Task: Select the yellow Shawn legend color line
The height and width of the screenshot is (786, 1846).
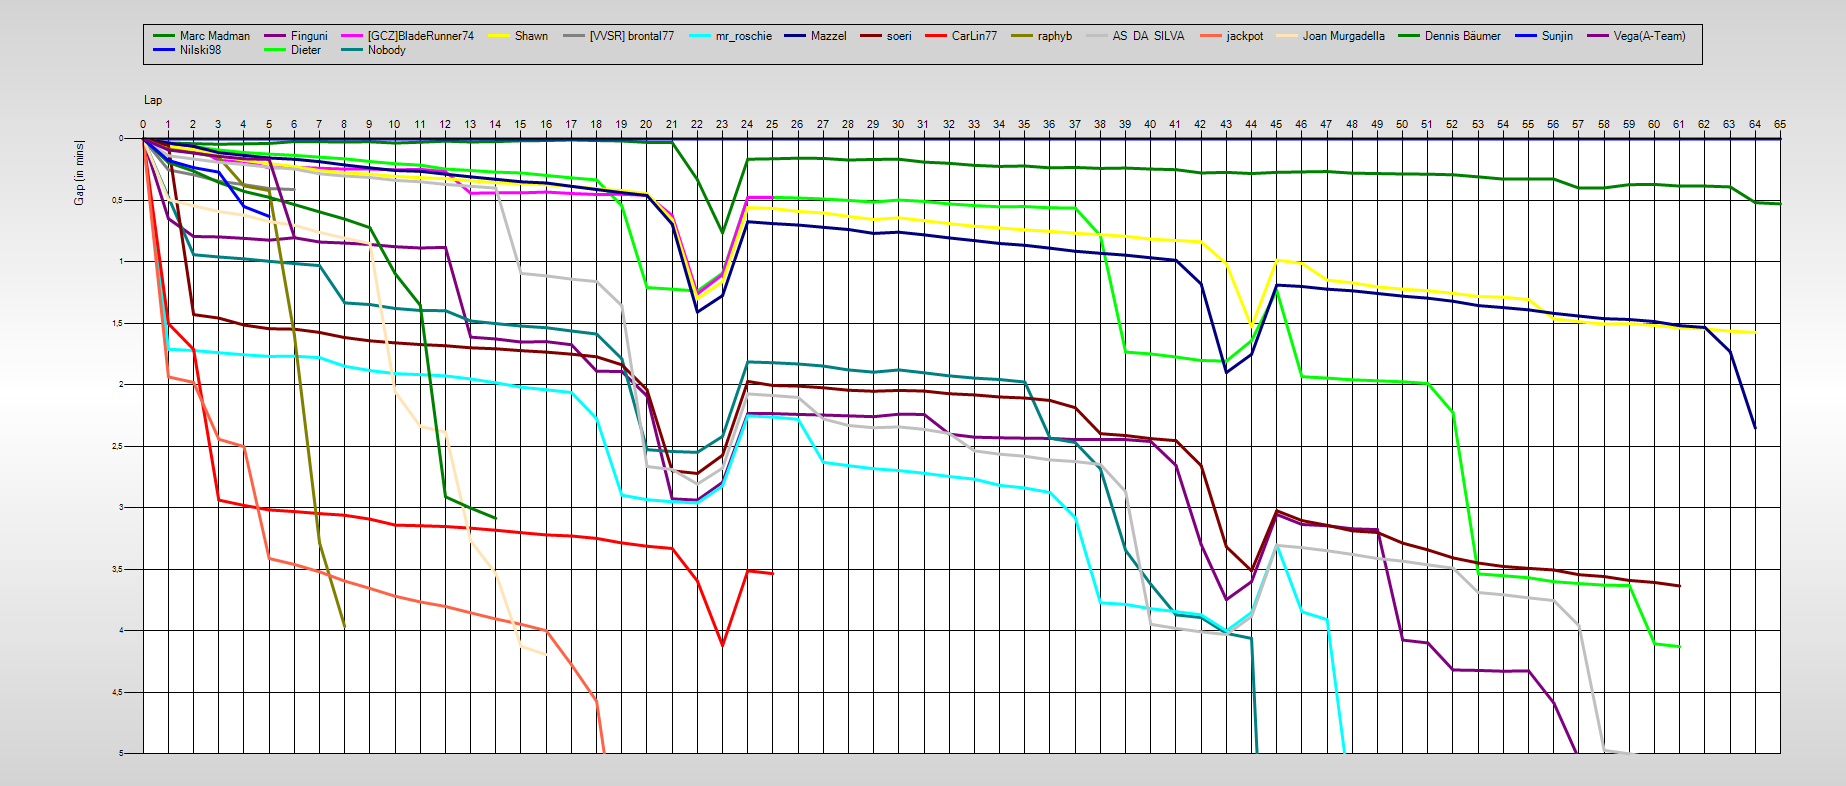Action: (x=499, y=36)
